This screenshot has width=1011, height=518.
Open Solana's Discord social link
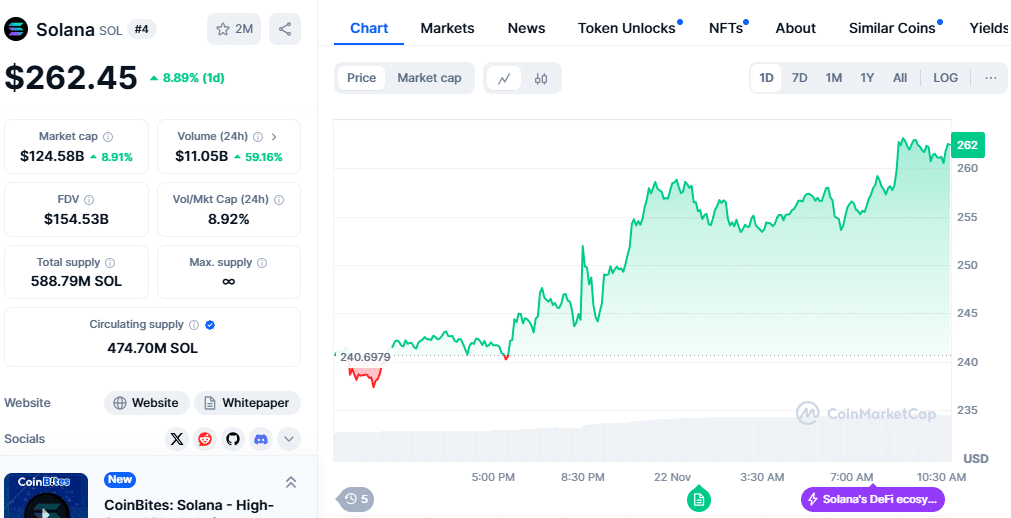[x=261, y=439]
